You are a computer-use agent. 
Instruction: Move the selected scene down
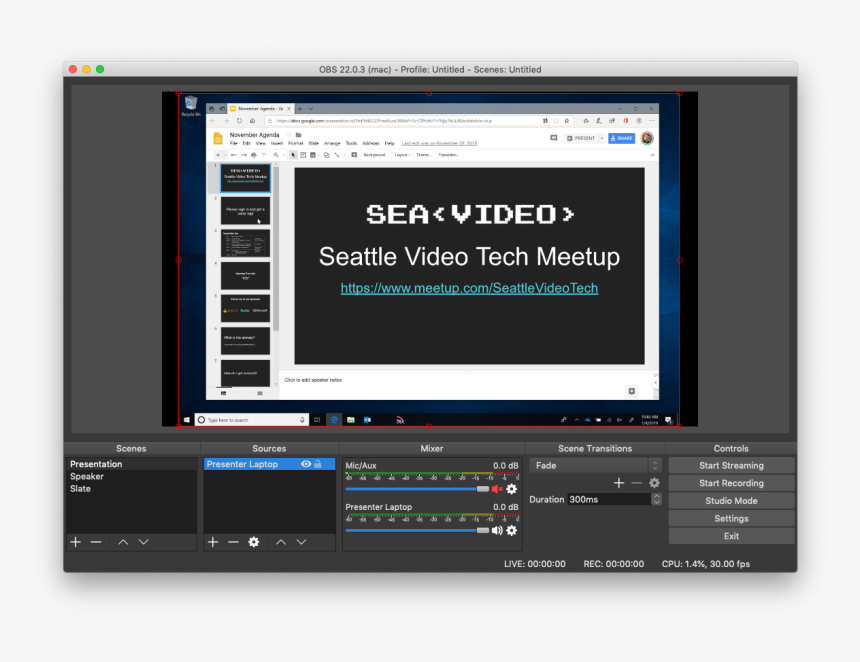click(x=145, y=541)
